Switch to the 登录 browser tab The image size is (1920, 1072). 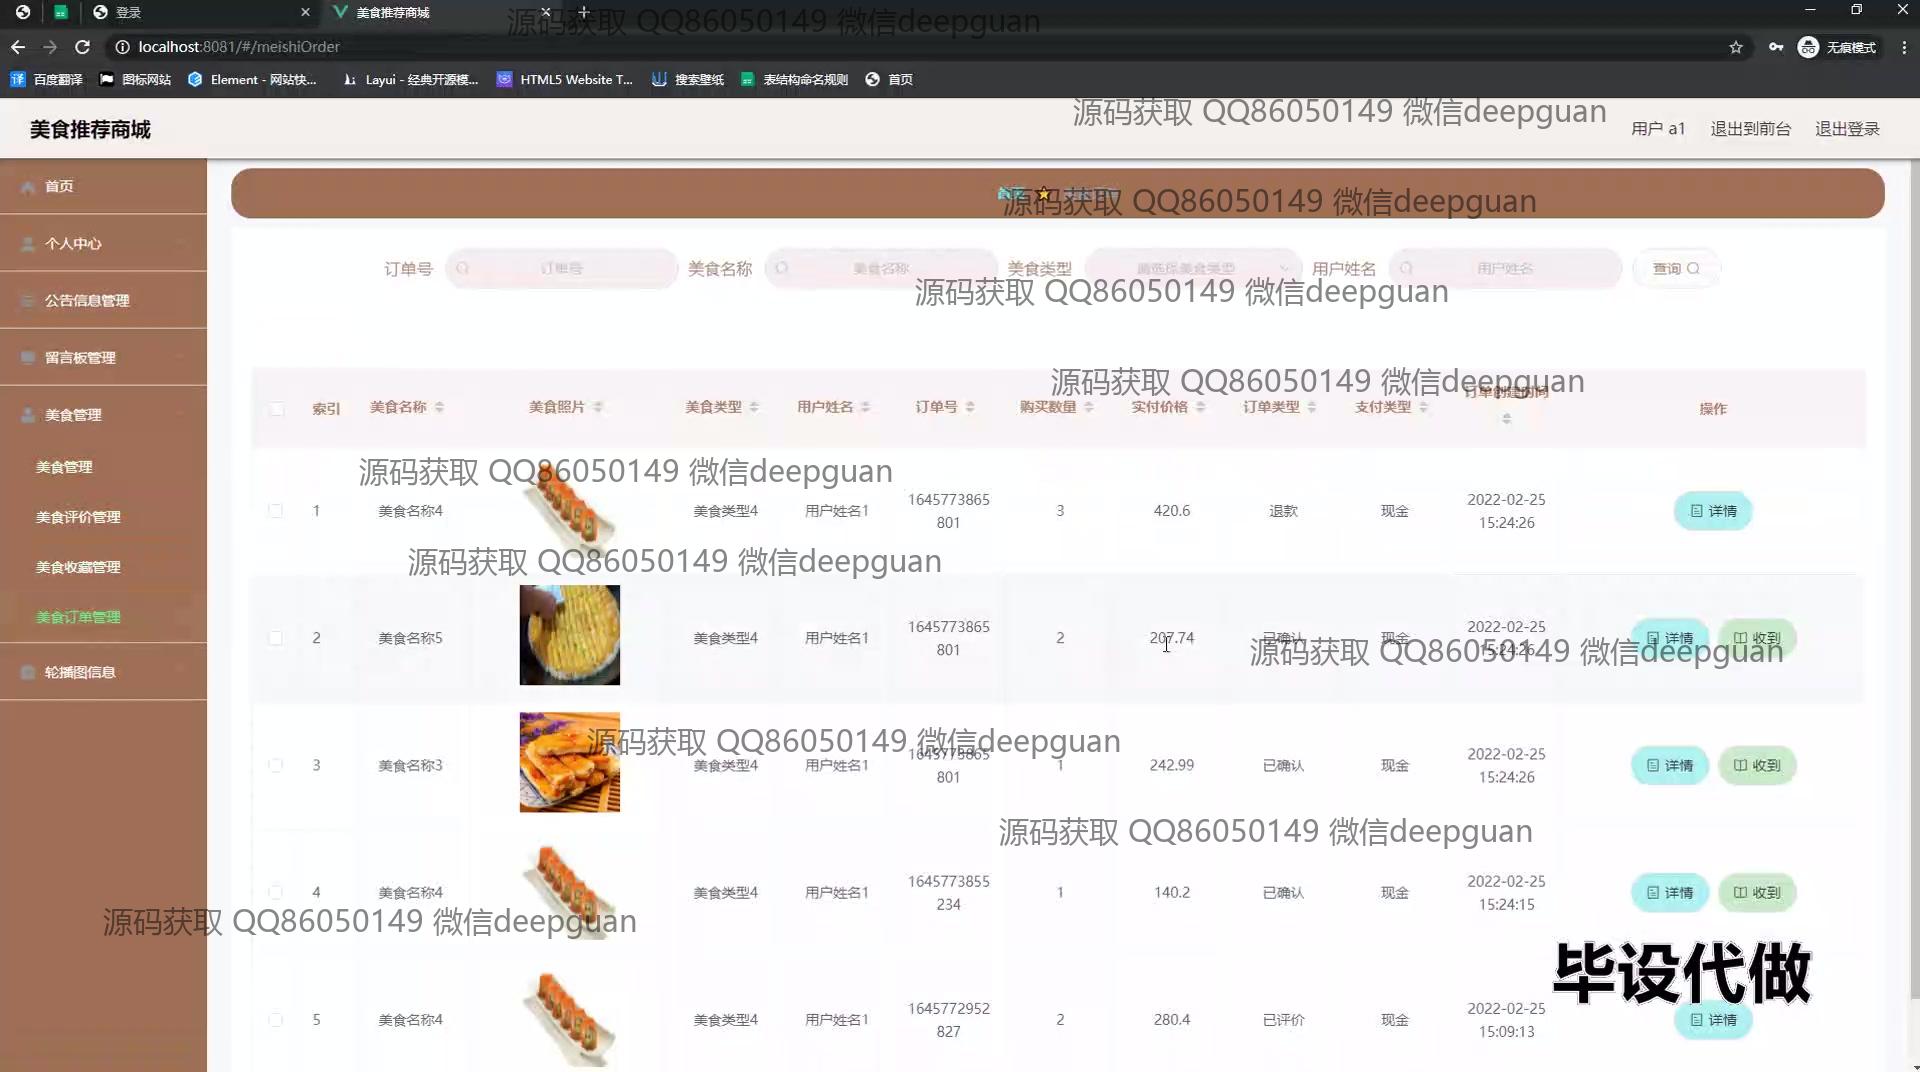[200, 12]
